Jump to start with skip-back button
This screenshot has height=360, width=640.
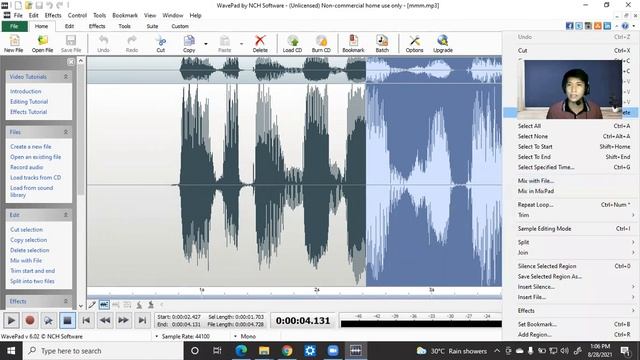point(86,320)
